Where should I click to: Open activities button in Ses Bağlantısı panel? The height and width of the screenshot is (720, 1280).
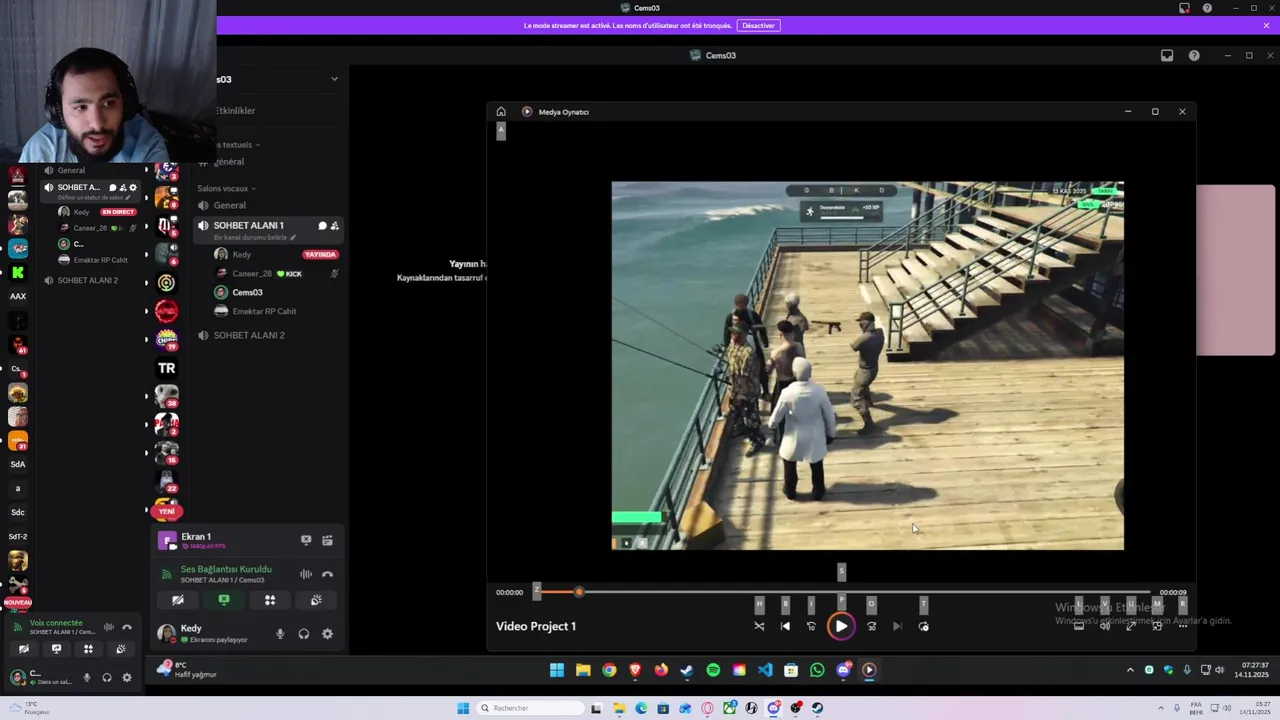pyautogui.click(x=270, y=600)
